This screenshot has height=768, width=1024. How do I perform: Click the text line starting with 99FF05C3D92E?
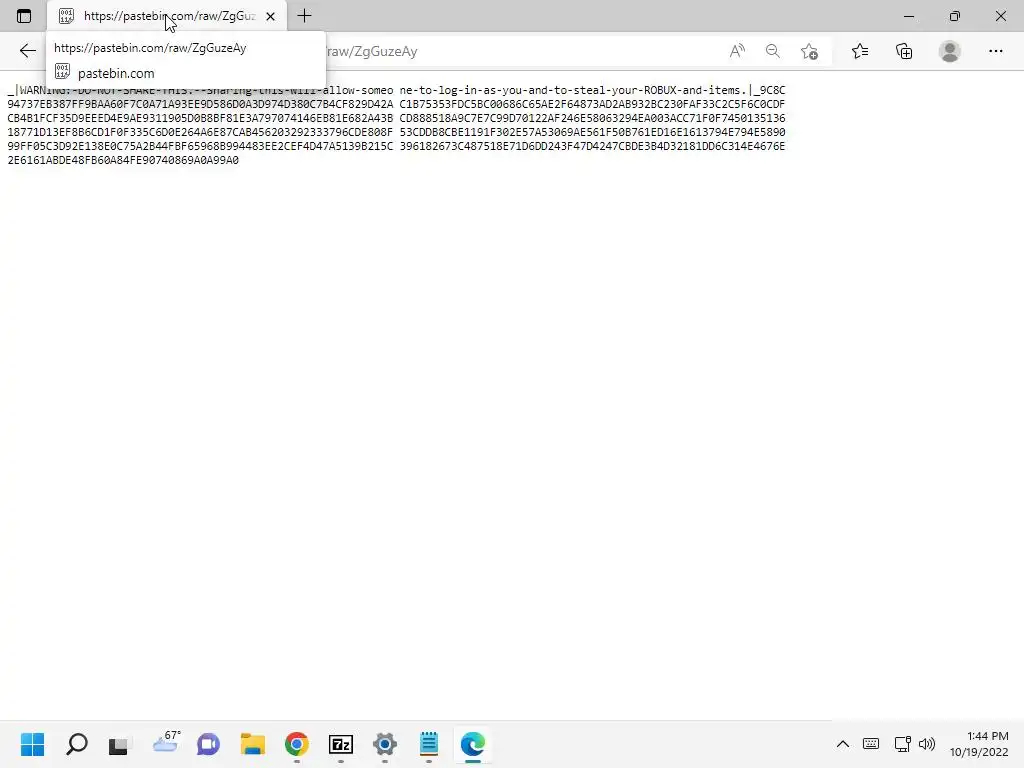pos(396,146)
